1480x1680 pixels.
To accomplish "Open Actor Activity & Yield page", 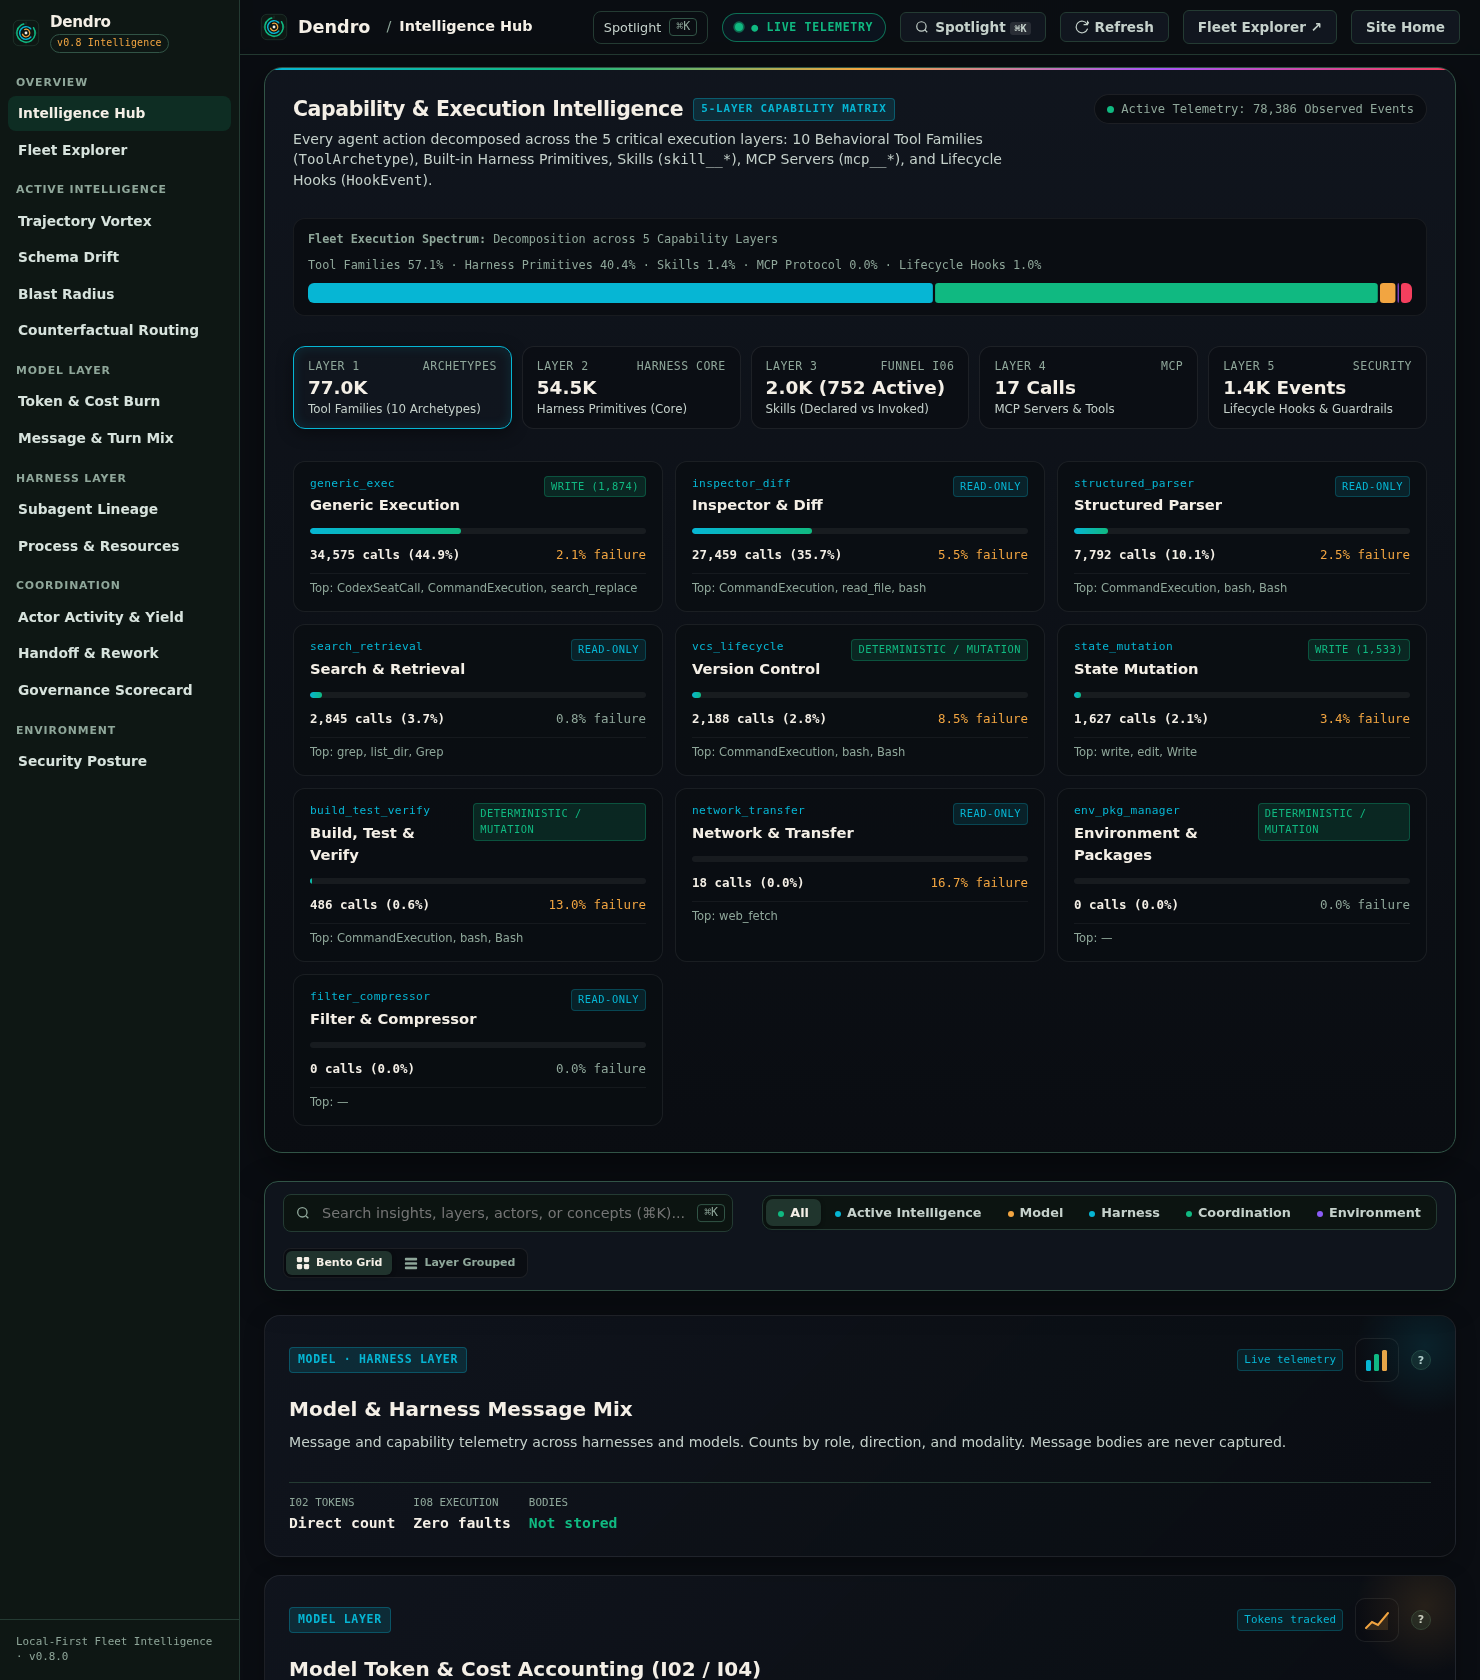I will coord(119,617).
